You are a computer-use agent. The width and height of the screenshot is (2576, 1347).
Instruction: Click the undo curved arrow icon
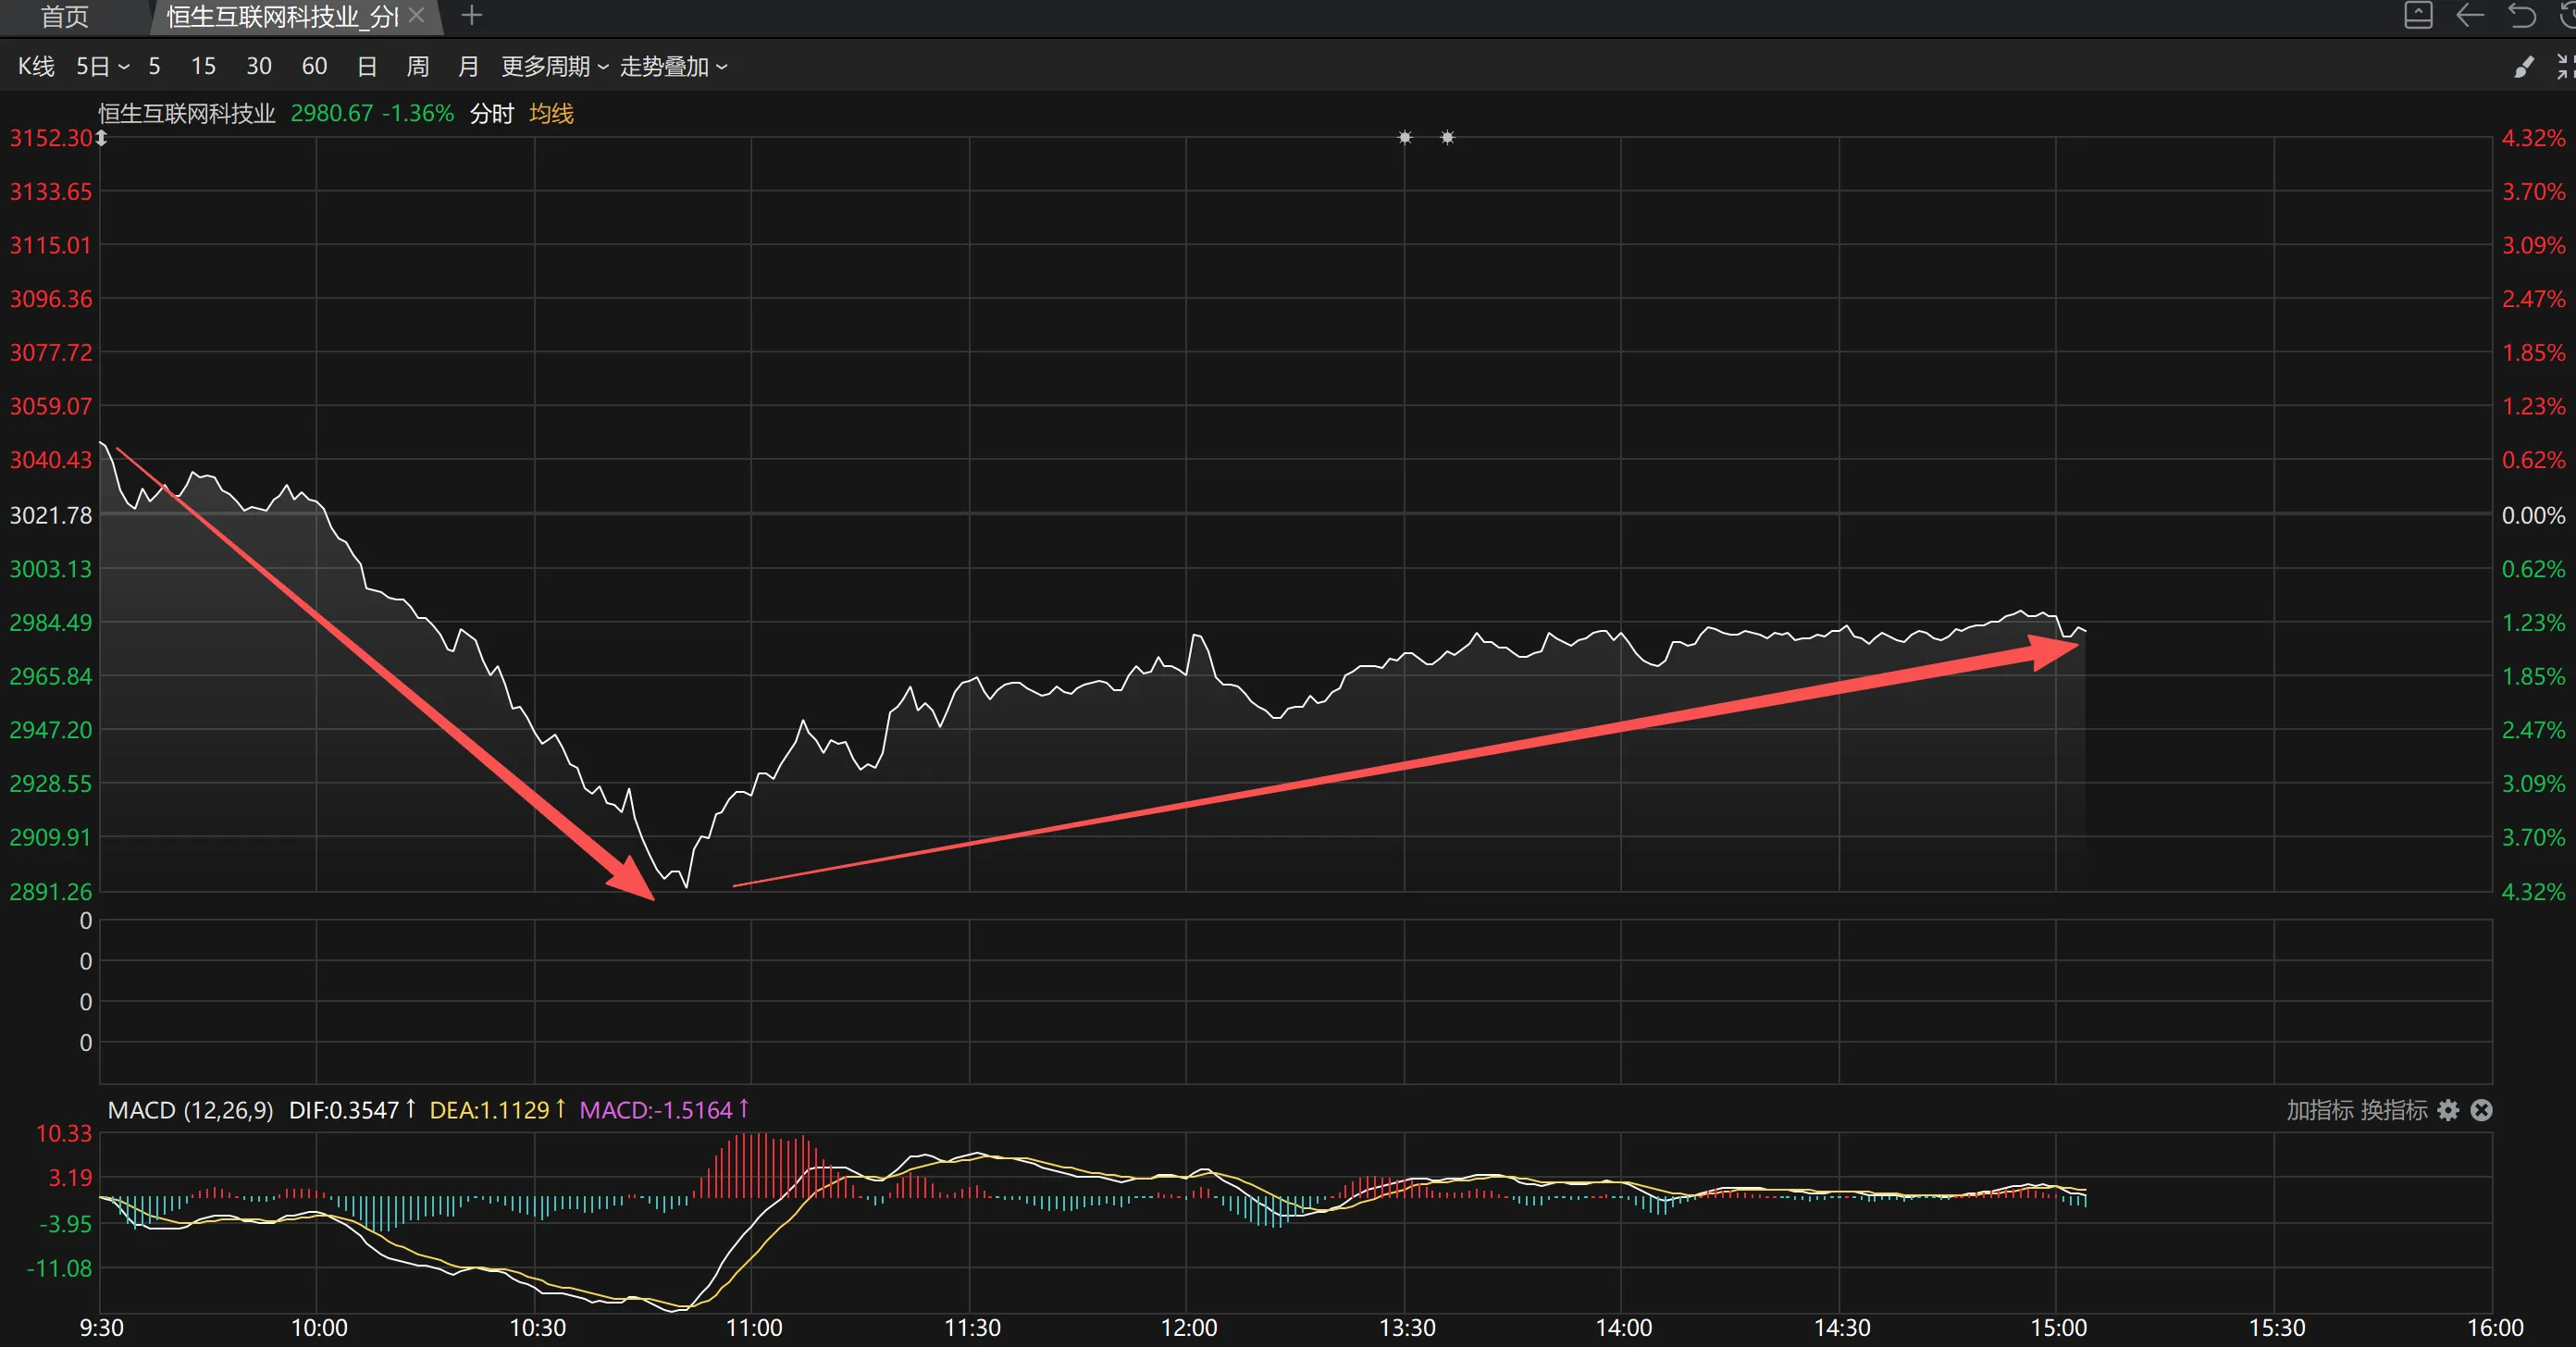[2522, 15]
